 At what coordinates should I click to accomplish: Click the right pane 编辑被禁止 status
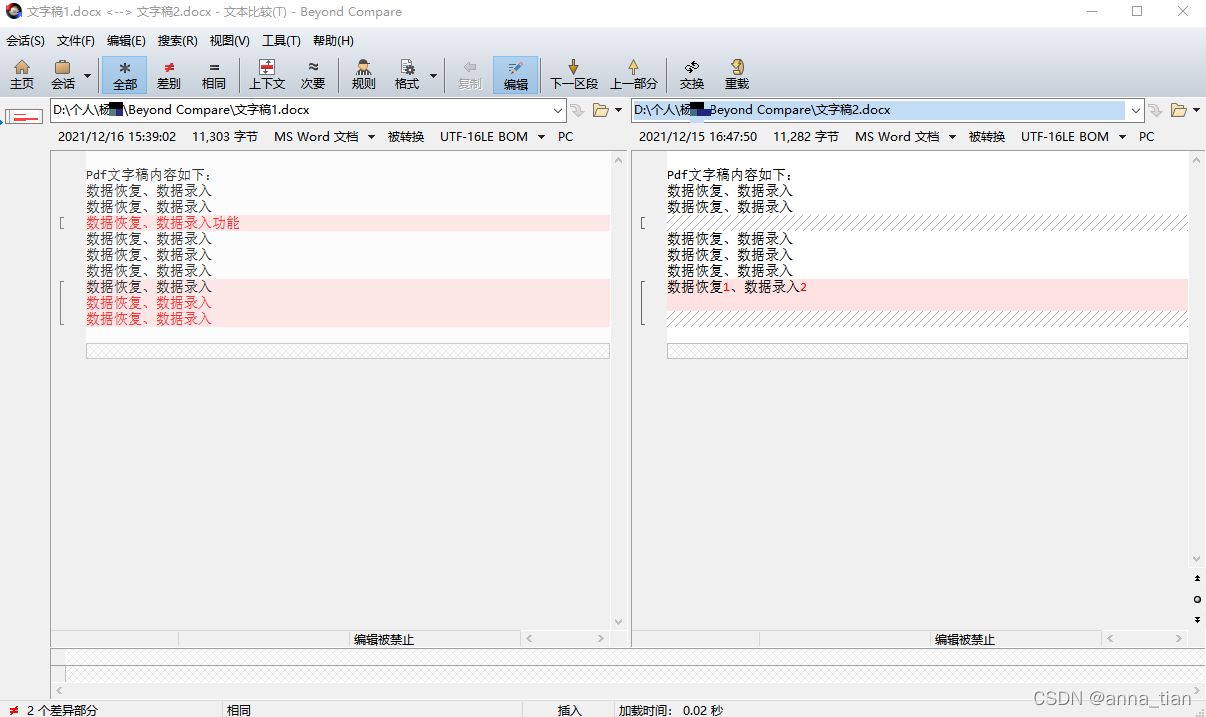coord(965,639)
